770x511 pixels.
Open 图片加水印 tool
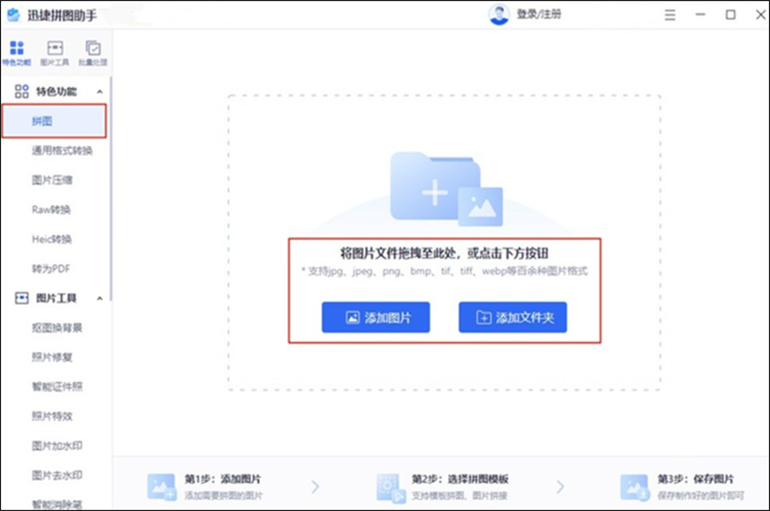[57, 446]
